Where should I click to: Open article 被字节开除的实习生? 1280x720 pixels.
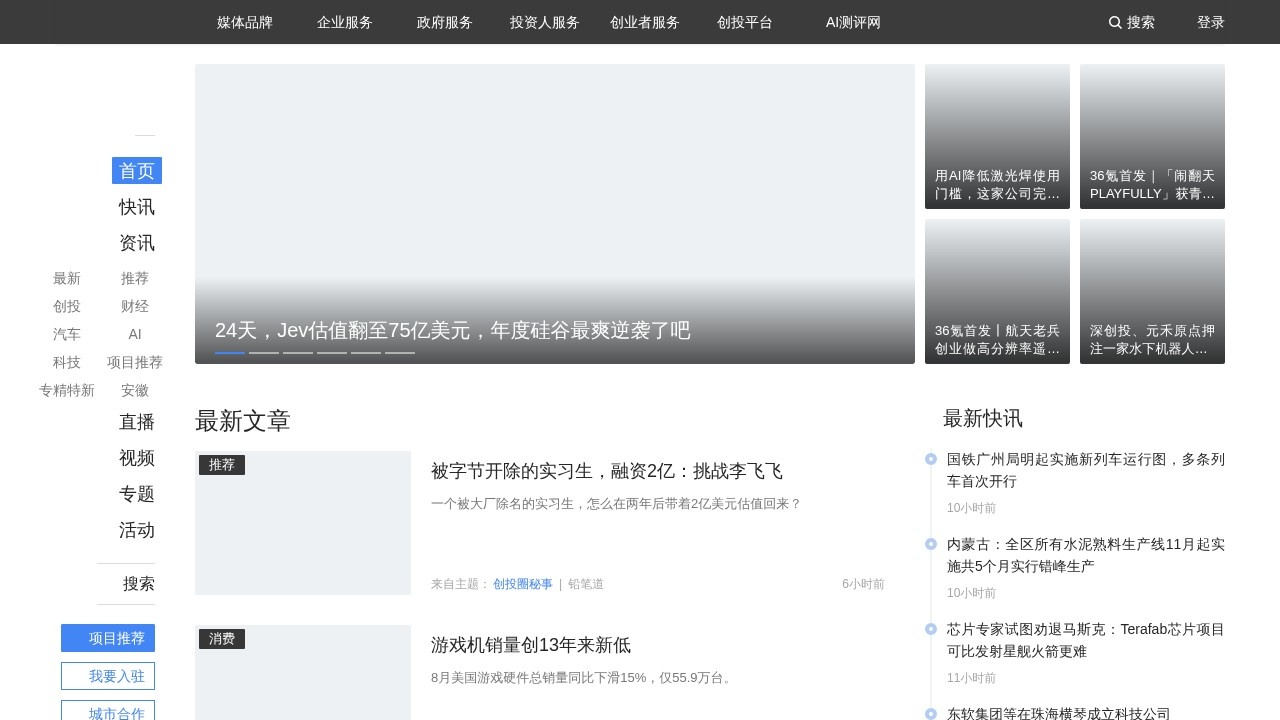click(x=607, y=471)
